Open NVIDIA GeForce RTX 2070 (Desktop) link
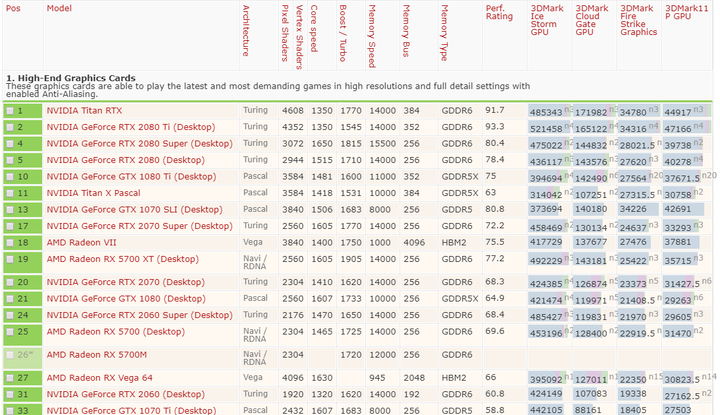Screen dimensions: 720x415 tap(125, 282)
